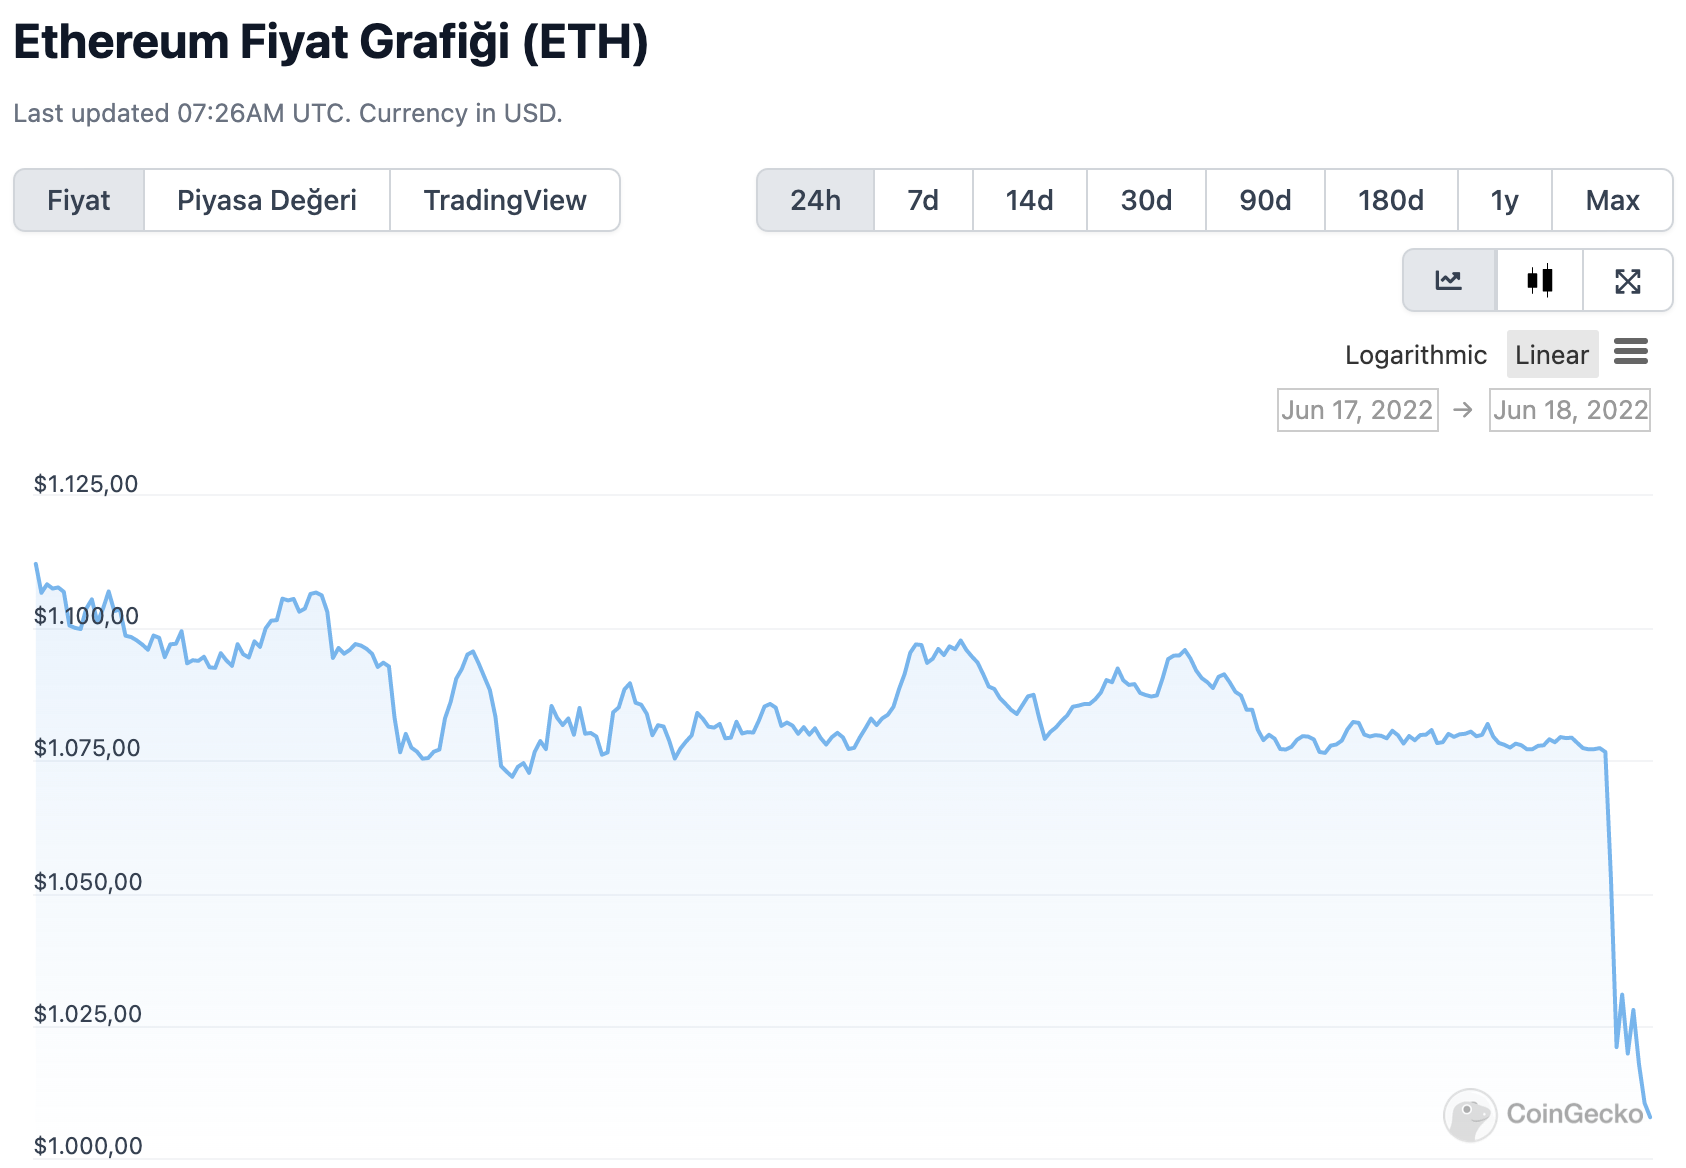Open the chart options hamburger menu
Screen dimensions: 1686x1168
click(x=1632, y=353)
